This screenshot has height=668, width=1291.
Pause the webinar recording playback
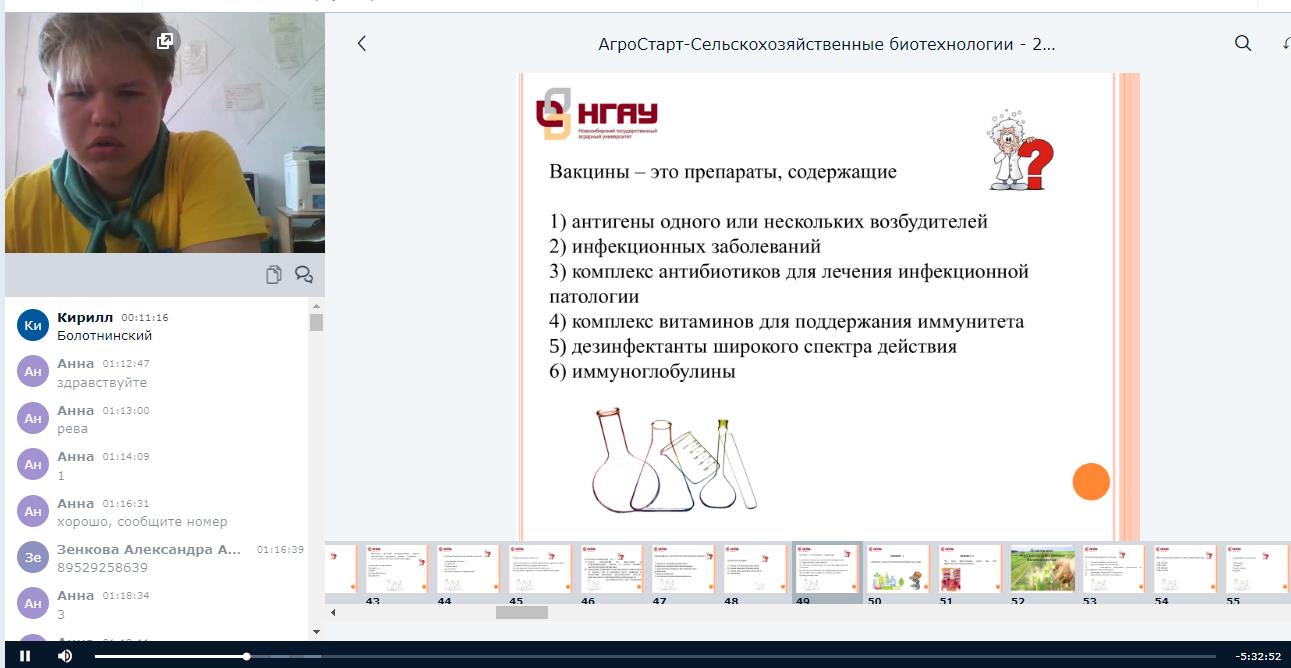(25, 656)
